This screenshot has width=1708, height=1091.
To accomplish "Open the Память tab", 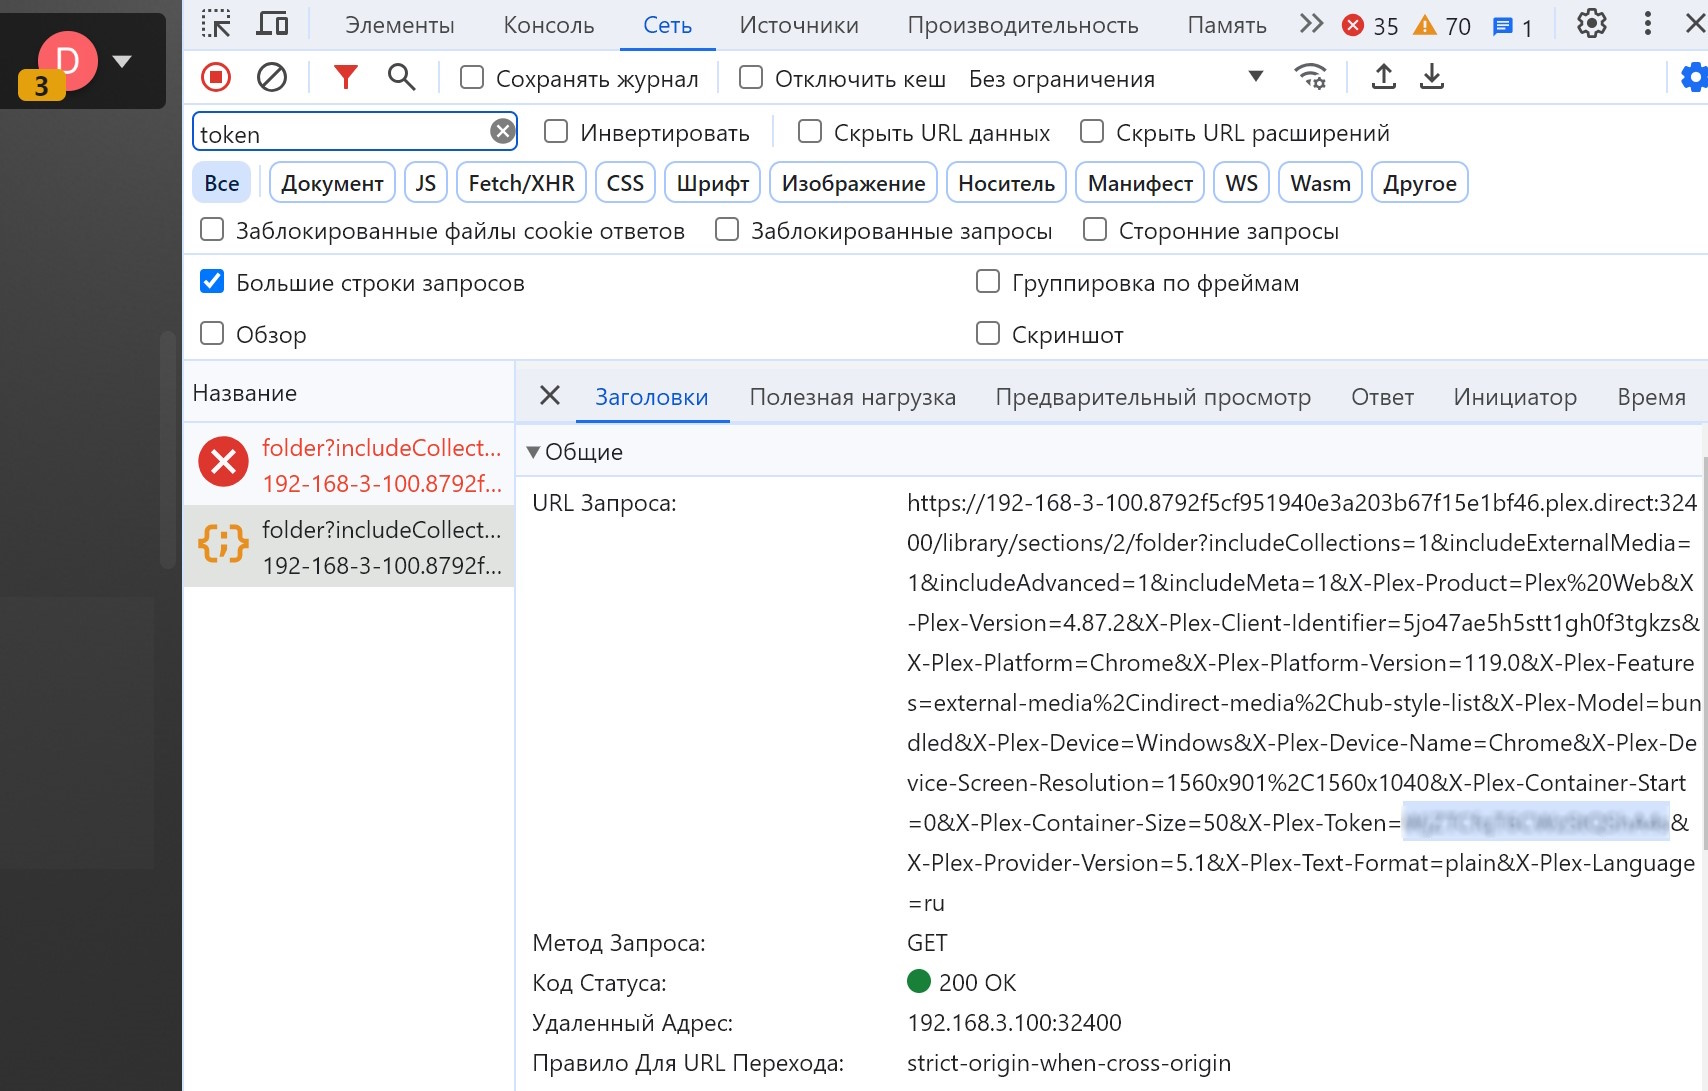I will click(x=1227, y=25).
